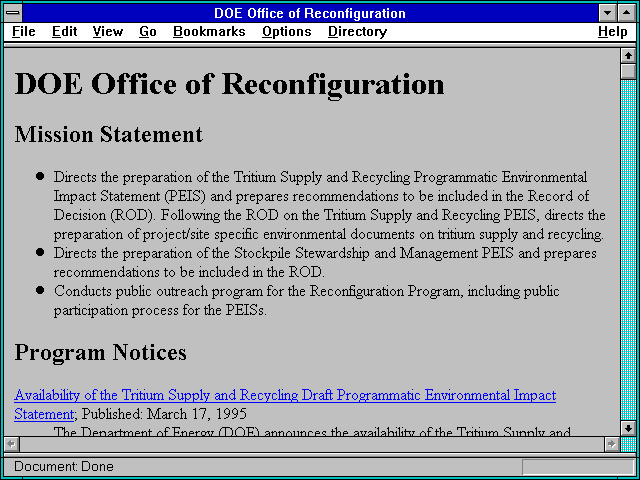Click the progress indicator box in status bar
This screenshot has width=640, height=480.
578,467
